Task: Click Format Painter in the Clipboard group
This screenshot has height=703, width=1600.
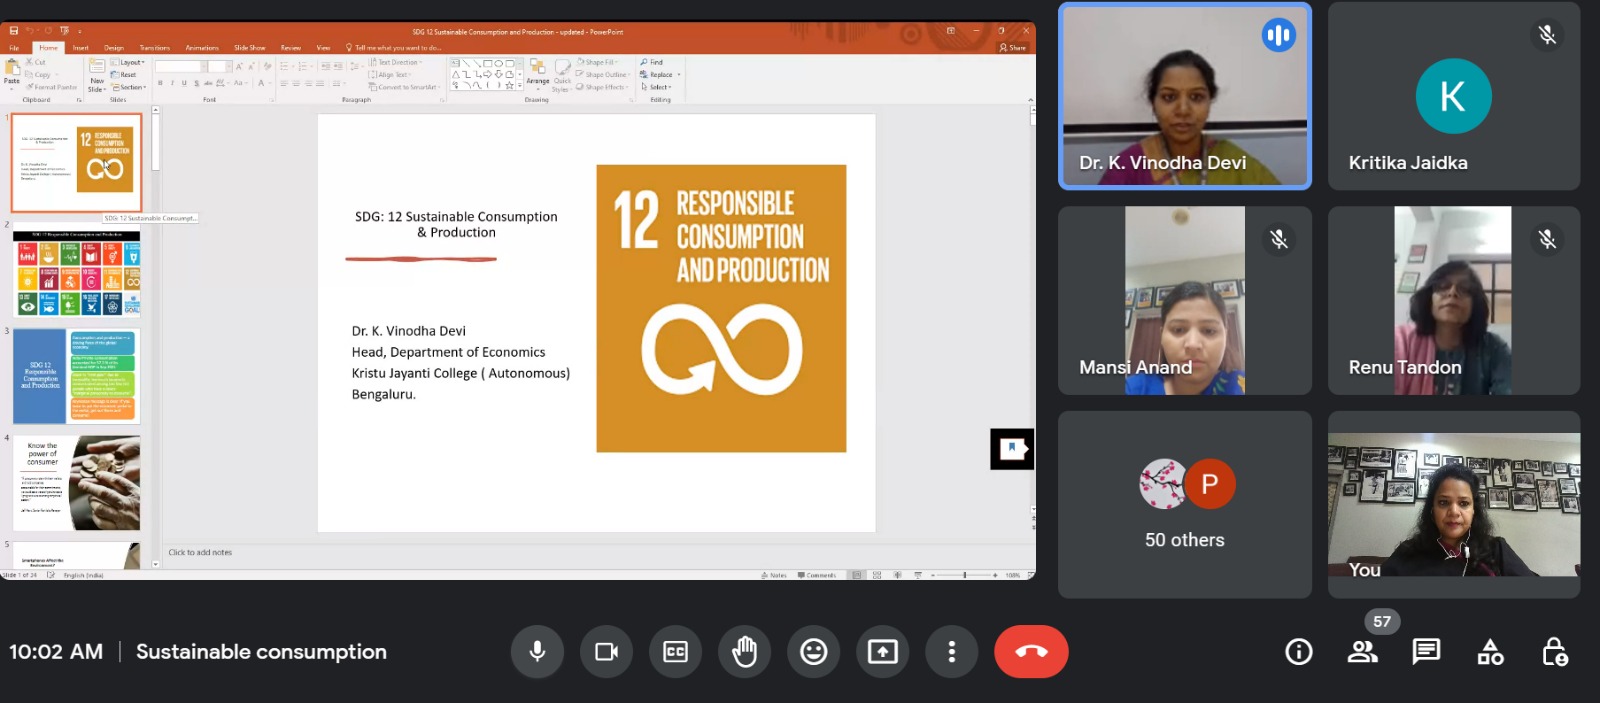Action: (x=52, y=87)
